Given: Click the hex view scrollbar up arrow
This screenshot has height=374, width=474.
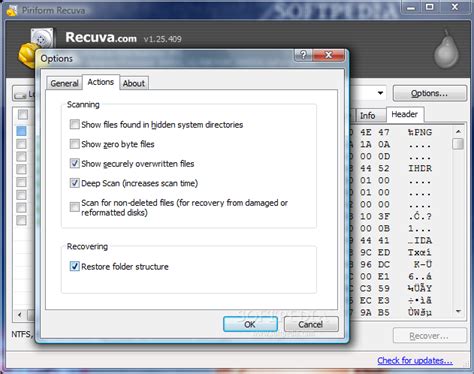Looking at the screenshot, I should (x=459, y=132).
